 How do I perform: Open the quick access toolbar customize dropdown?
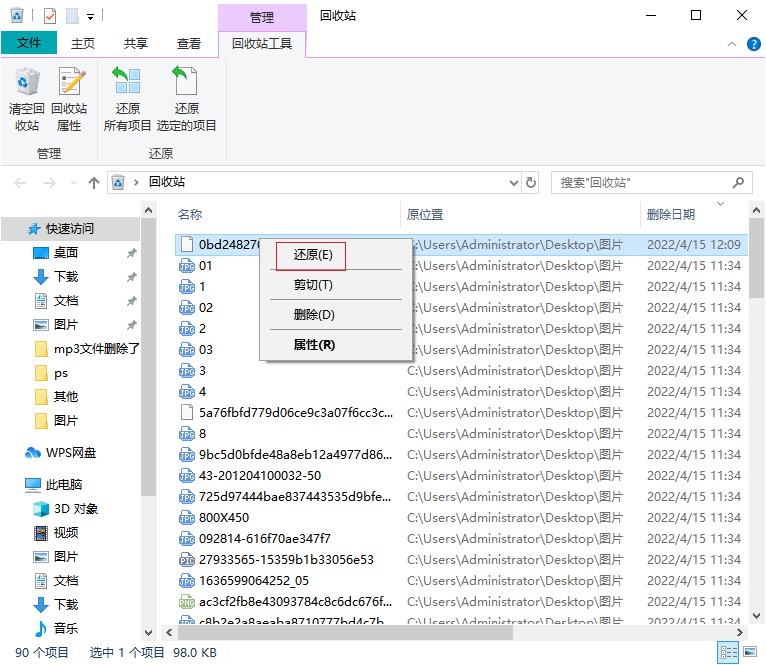pos(90,17)
